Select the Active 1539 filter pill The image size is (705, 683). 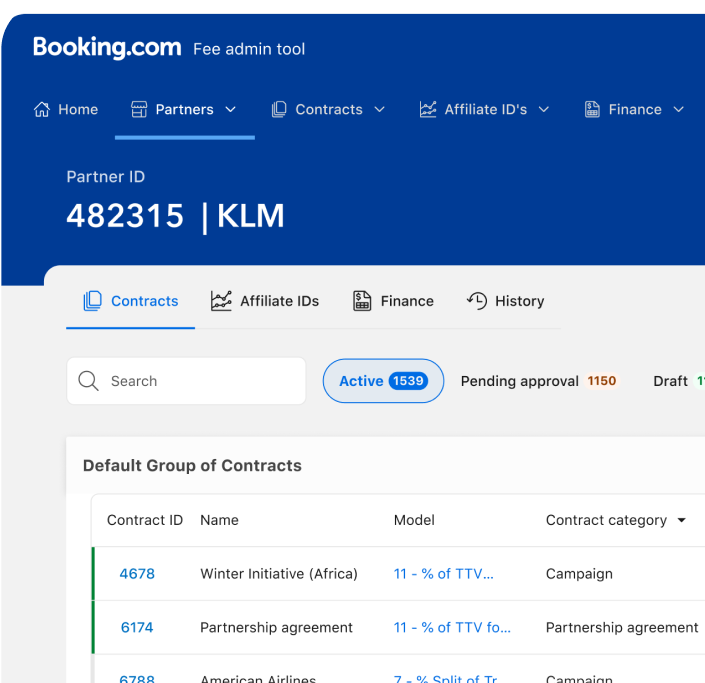point(383,381)
